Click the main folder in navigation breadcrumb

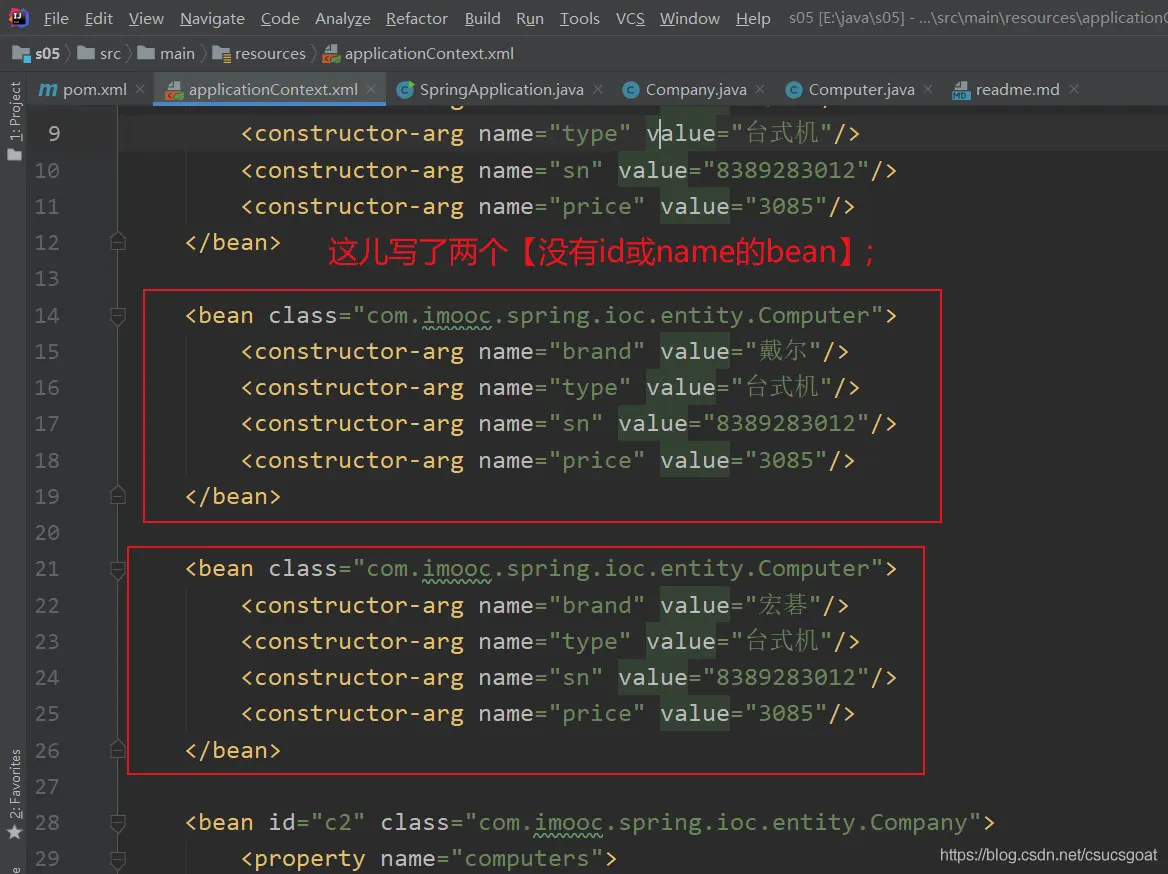pos(177,53)
